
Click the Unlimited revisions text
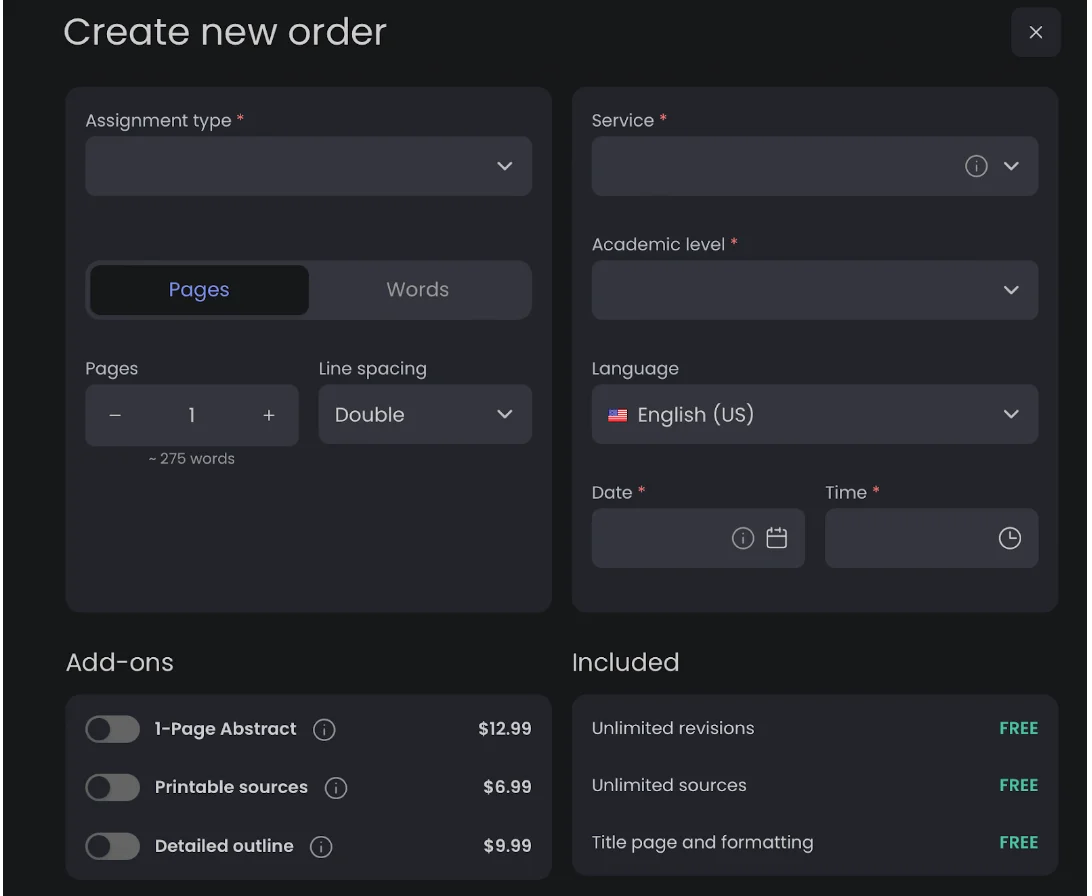pos(673,728)
